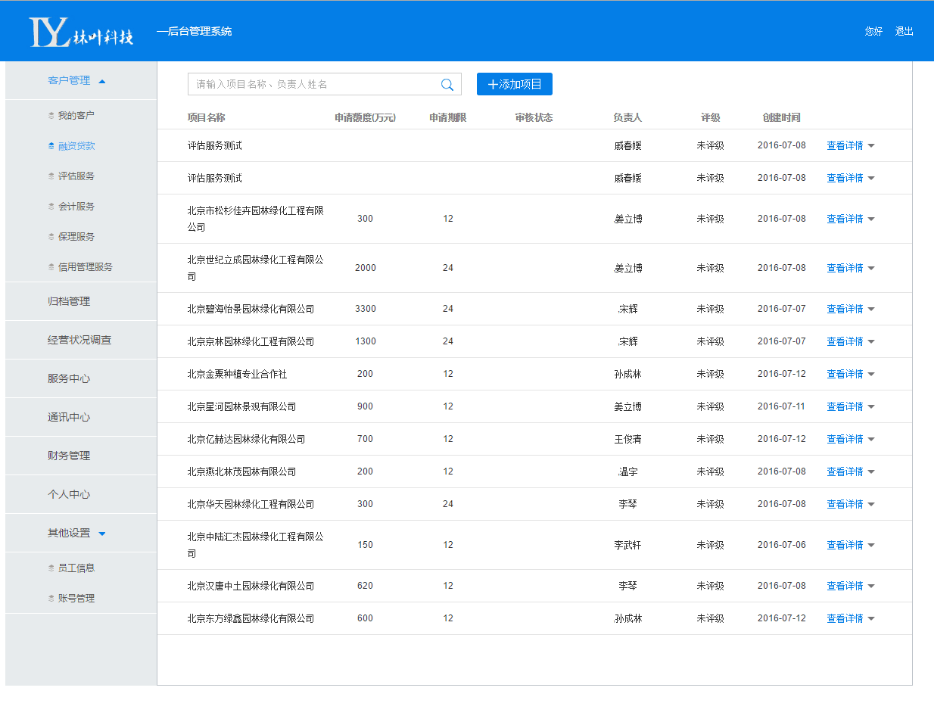Click the project name search input field
Image resolution: width=934 pixels, height=701 pixels.
click(x=312, y=85)
